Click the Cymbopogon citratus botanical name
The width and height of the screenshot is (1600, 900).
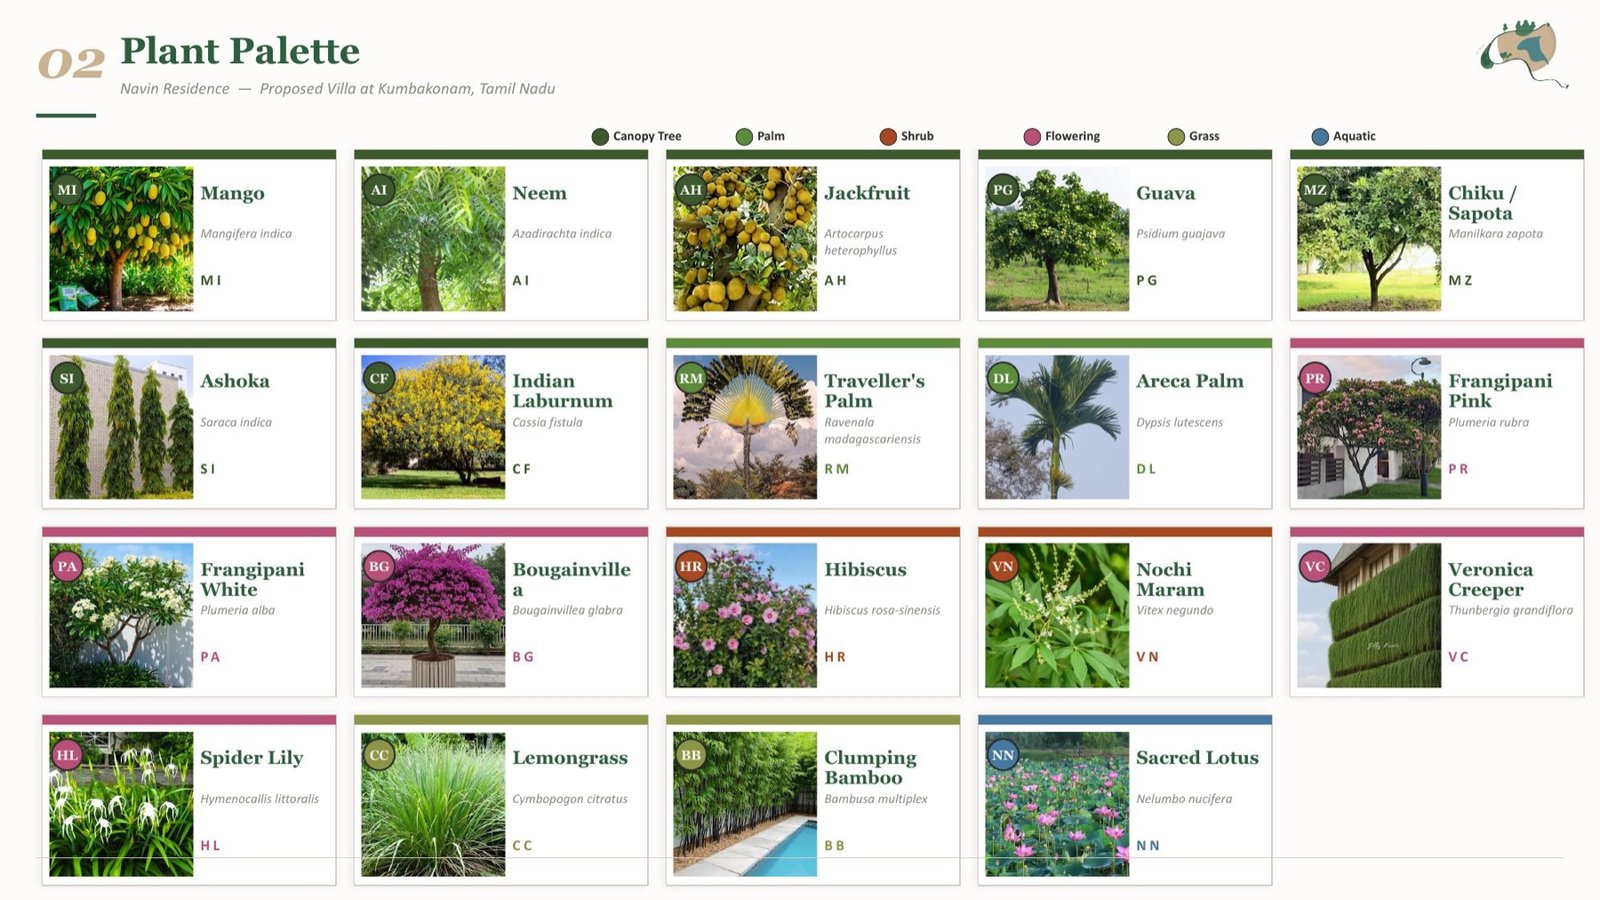click(570, 799)
